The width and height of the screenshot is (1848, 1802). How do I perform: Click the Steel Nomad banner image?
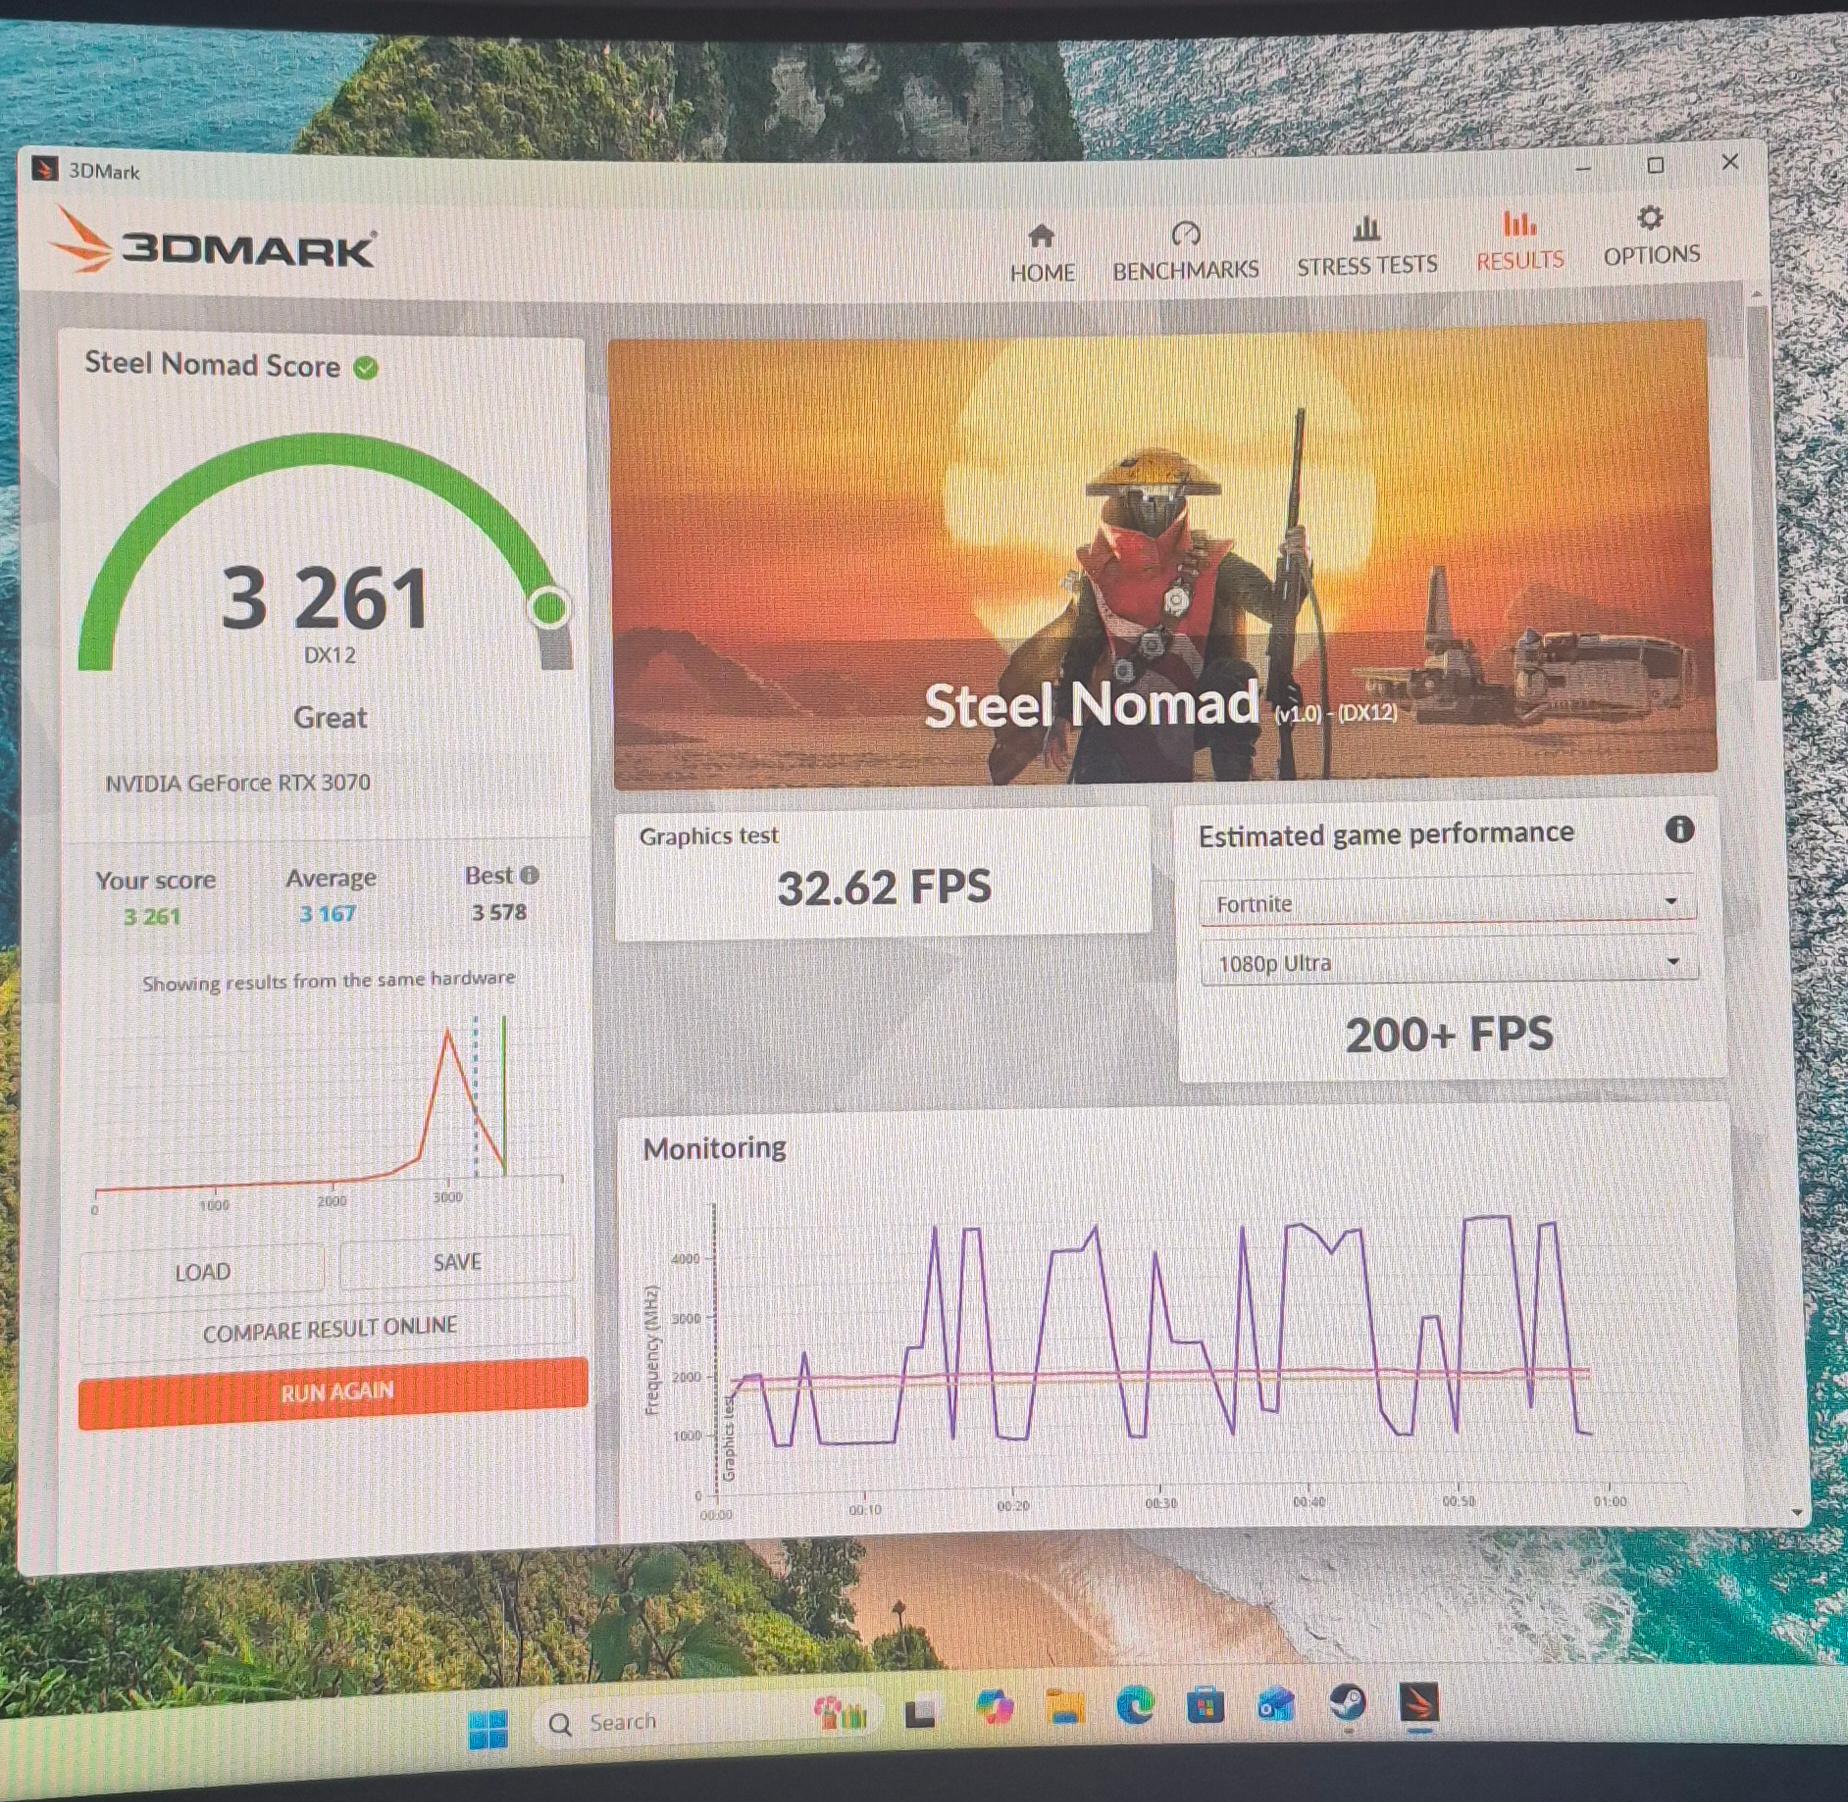click(x=1163, y=553)
